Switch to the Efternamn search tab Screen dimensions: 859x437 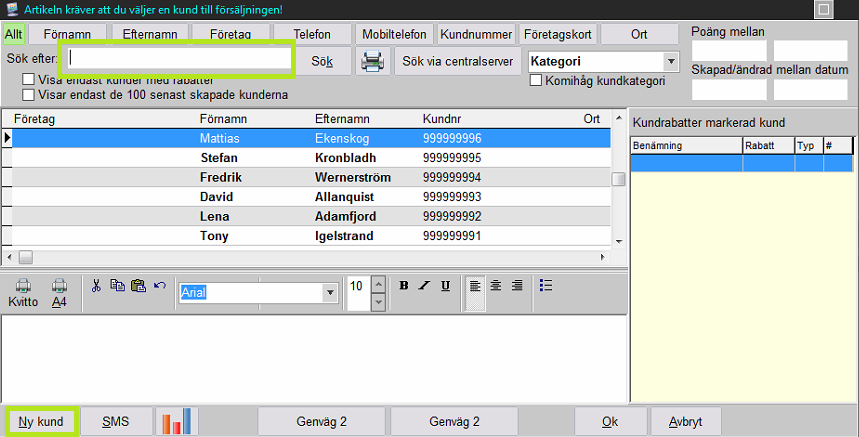[150, 34]
